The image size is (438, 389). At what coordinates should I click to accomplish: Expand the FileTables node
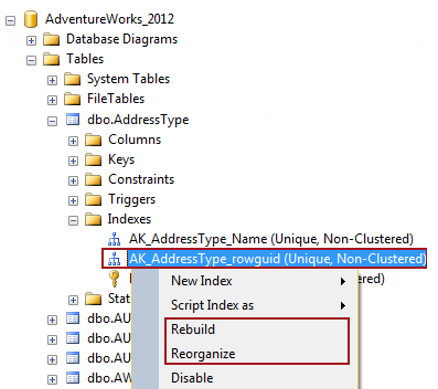point(52,100)
